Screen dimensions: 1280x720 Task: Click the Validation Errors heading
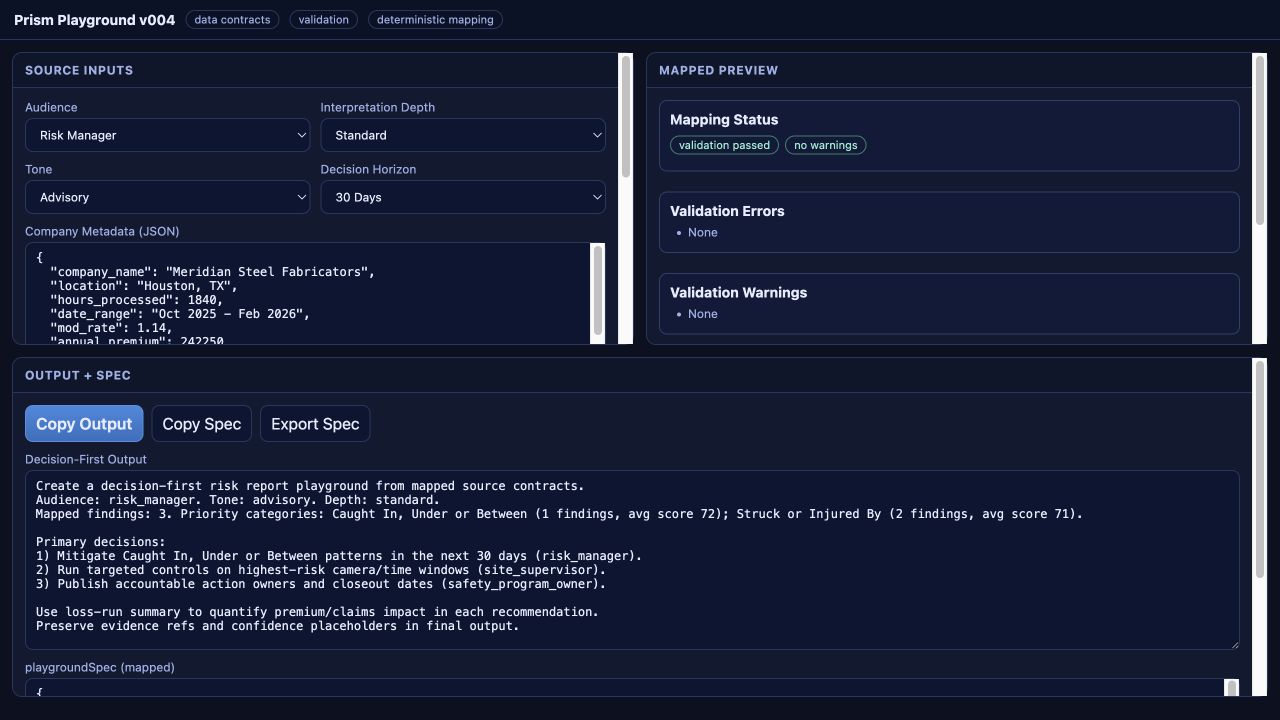coord(727,211)
